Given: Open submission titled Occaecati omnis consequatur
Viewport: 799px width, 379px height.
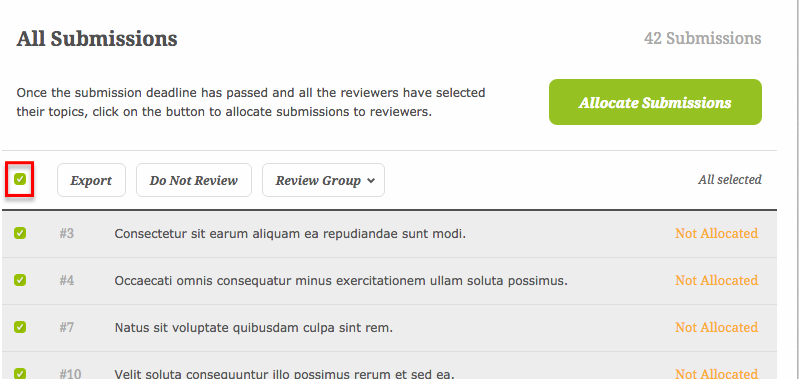Looking at the screenshot, I should 341,281.
